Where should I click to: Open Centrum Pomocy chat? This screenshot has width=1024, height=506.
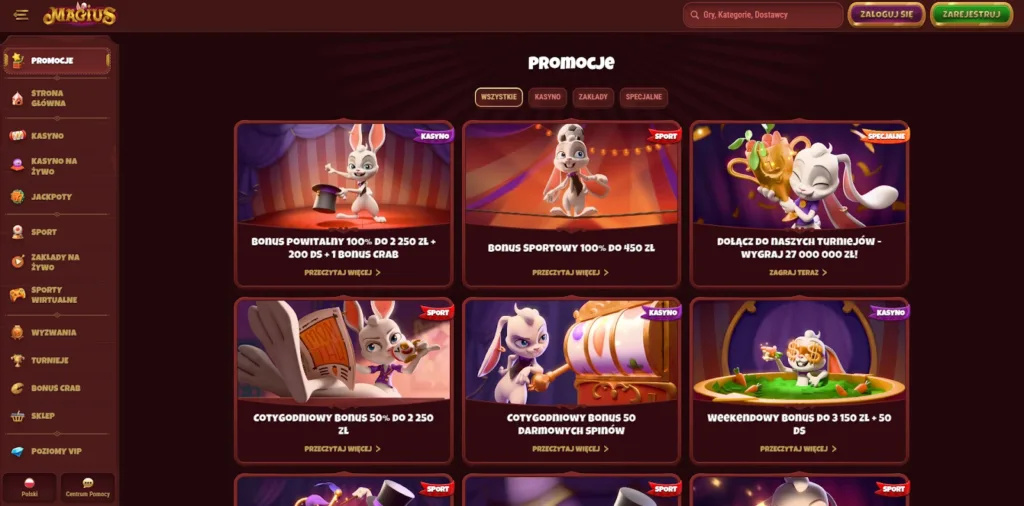click(88, 487)
